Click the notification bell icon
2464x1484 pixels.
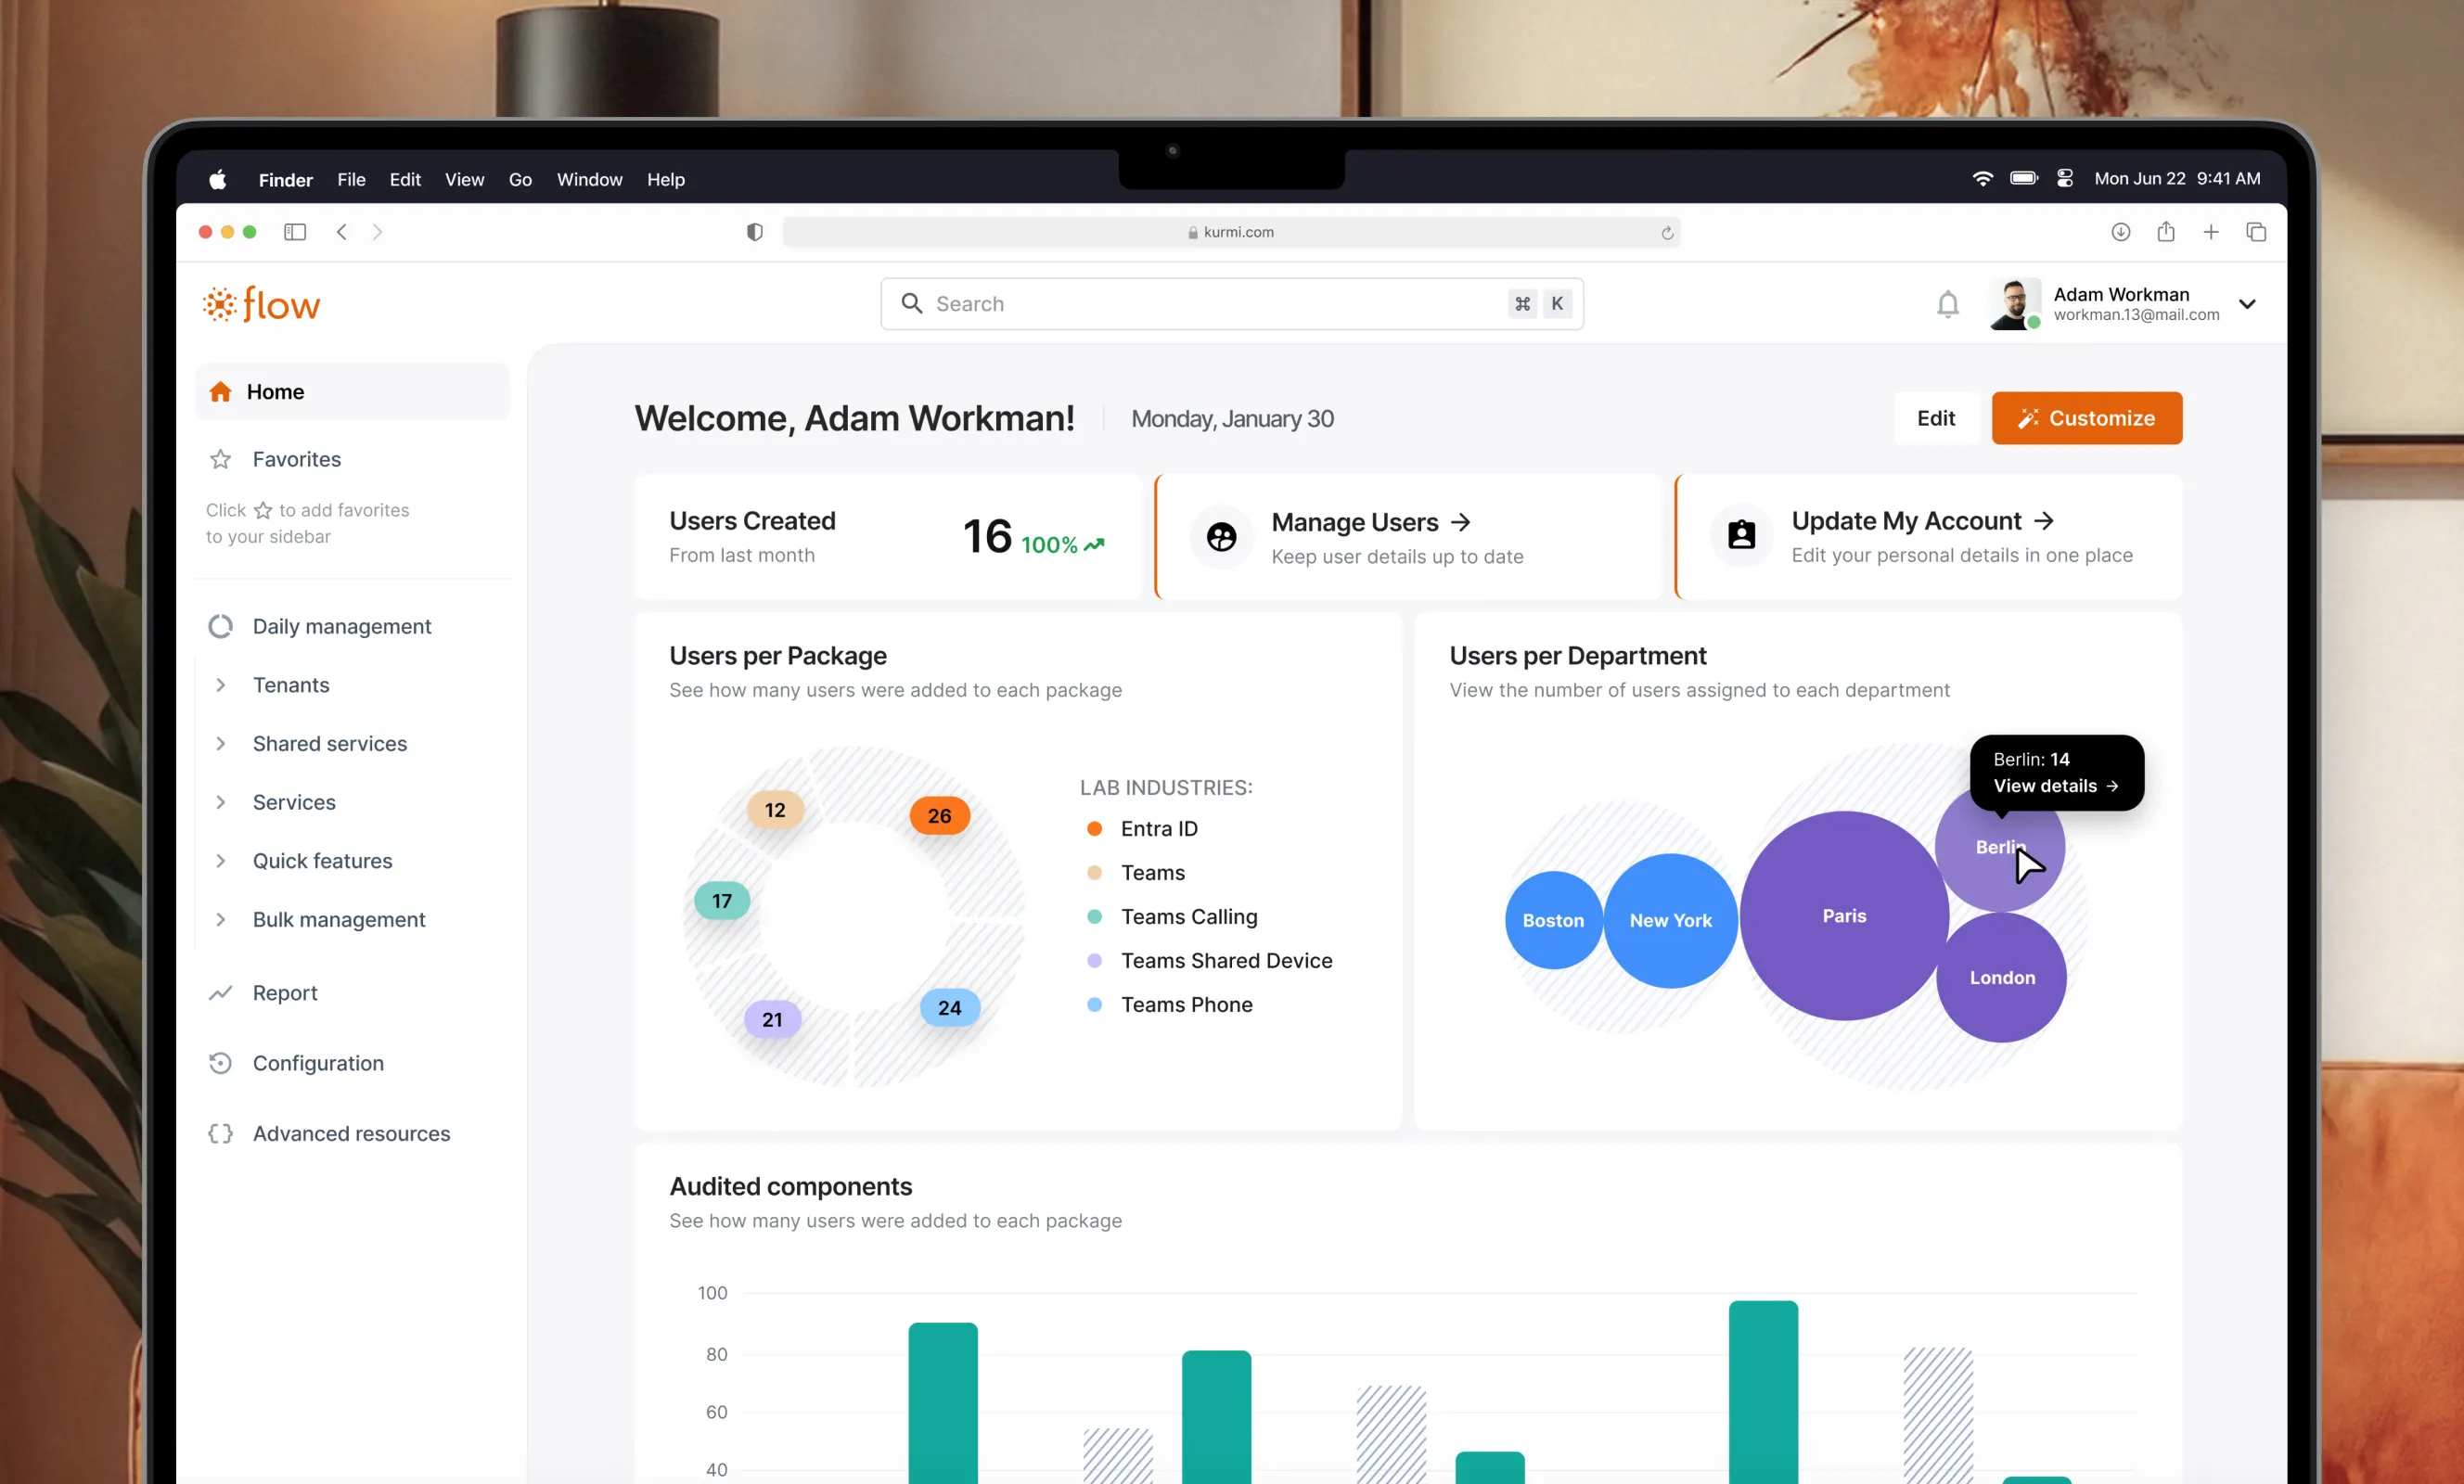point(1947,304)
